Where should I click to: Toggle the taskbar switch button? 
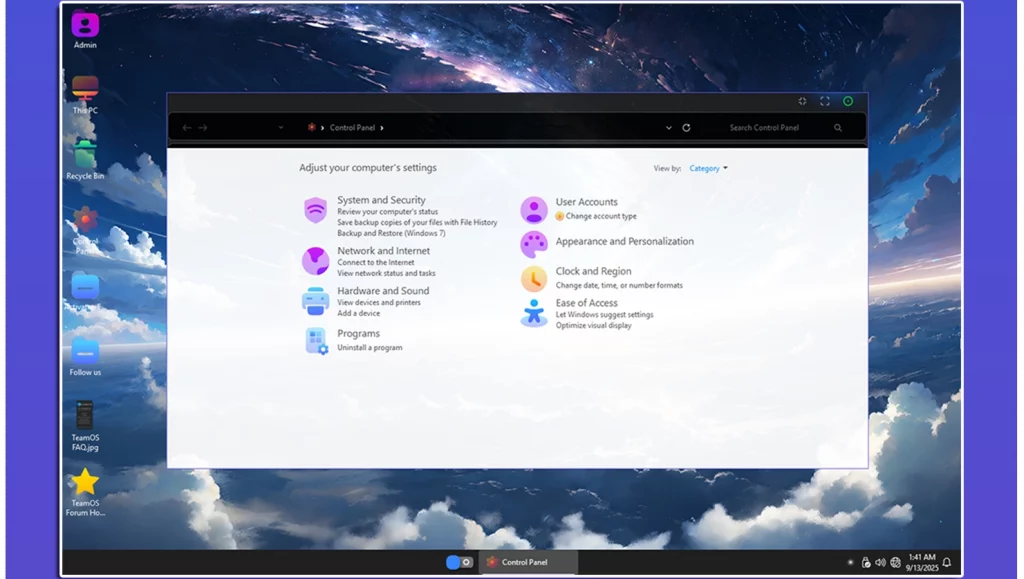[x=459, y=562]
